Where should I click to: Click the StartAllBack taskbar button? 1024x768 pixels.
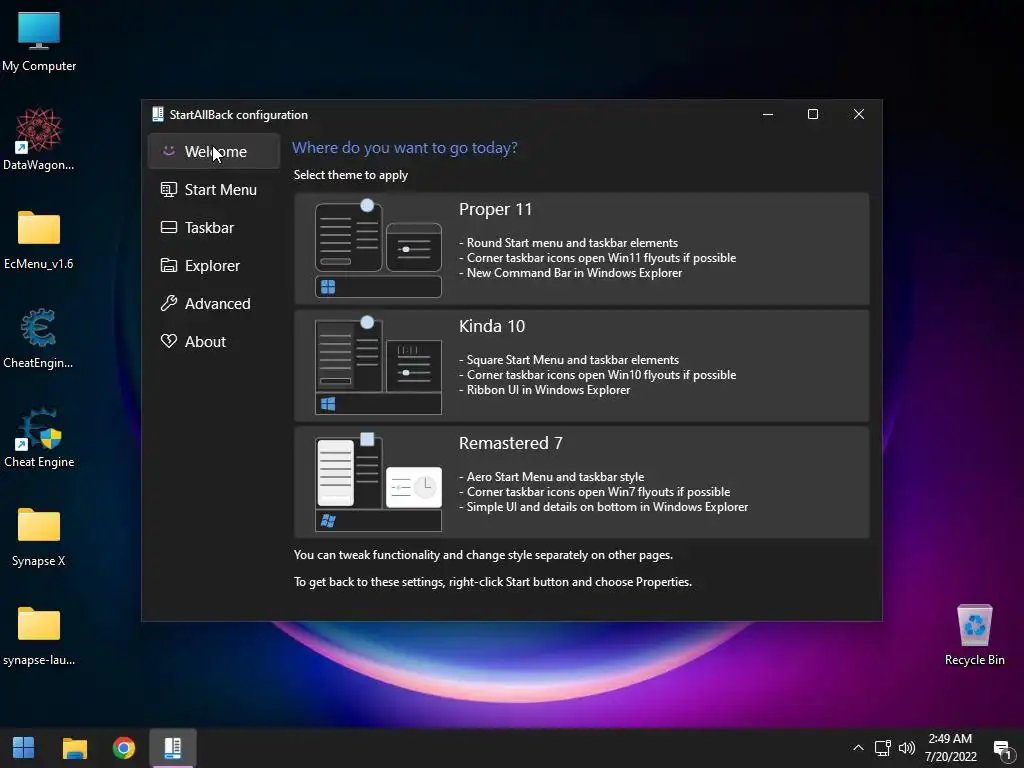[172, 747]
